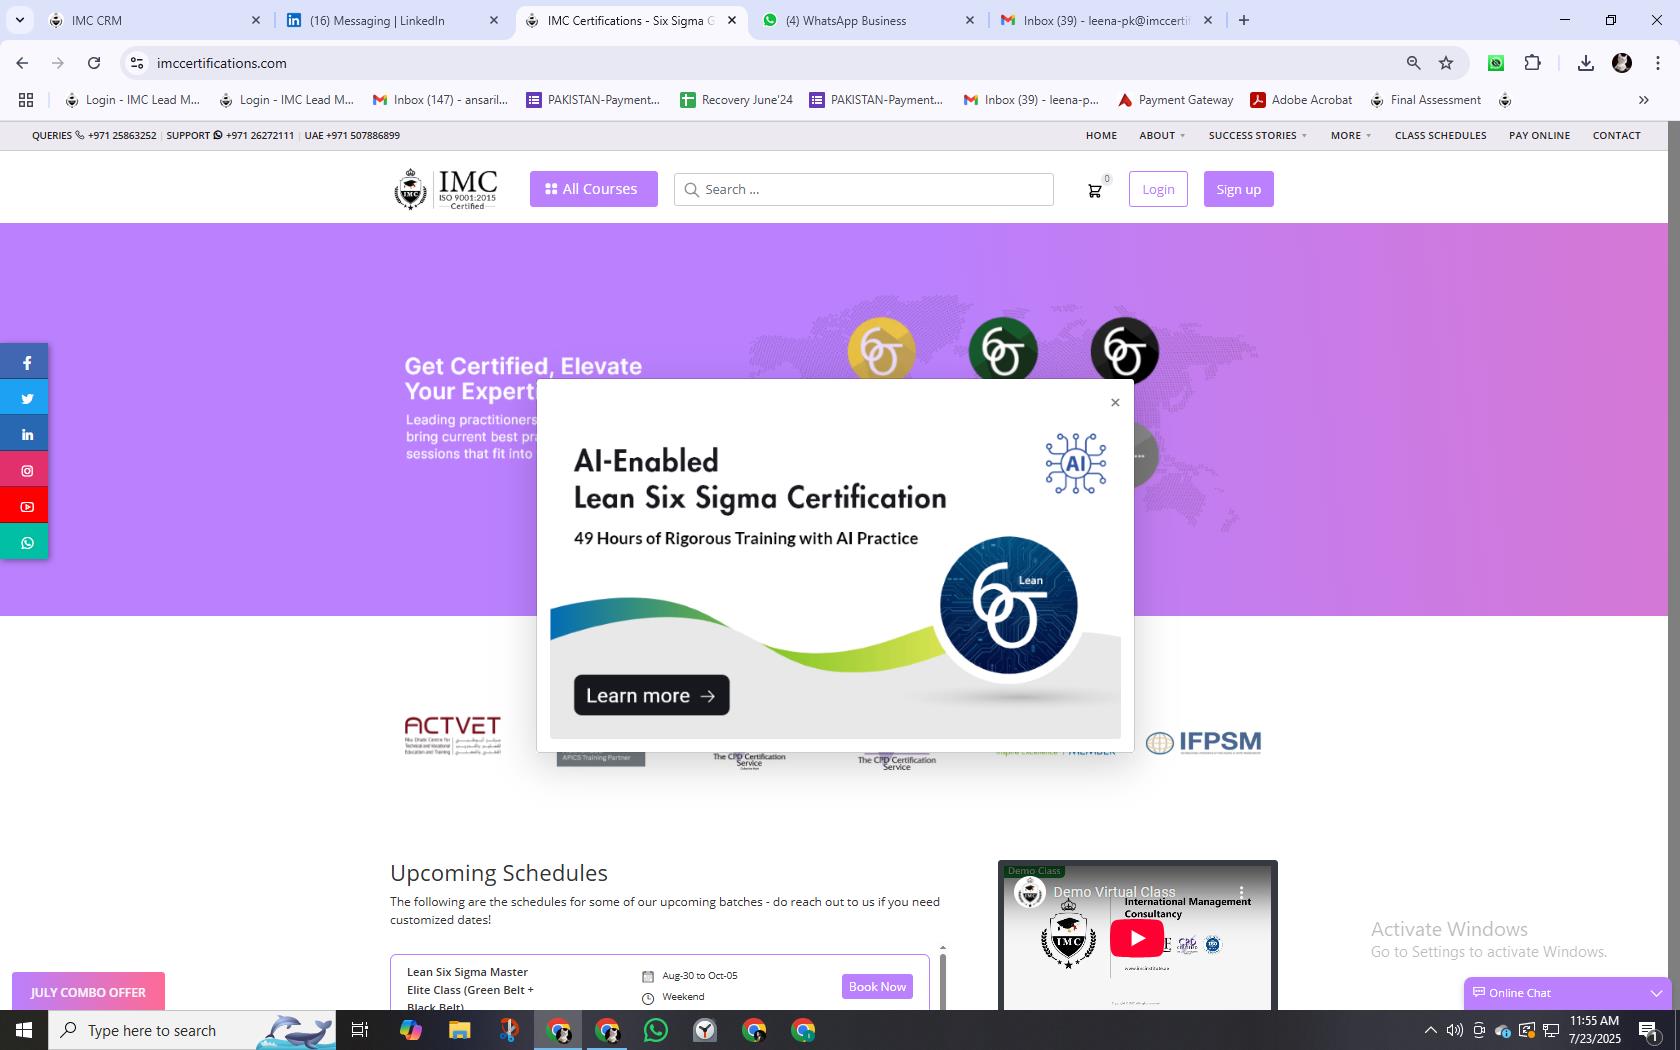Click Learn more in the popup
This screenshot has height=1050, width=1680.
[x=652, y=695]
